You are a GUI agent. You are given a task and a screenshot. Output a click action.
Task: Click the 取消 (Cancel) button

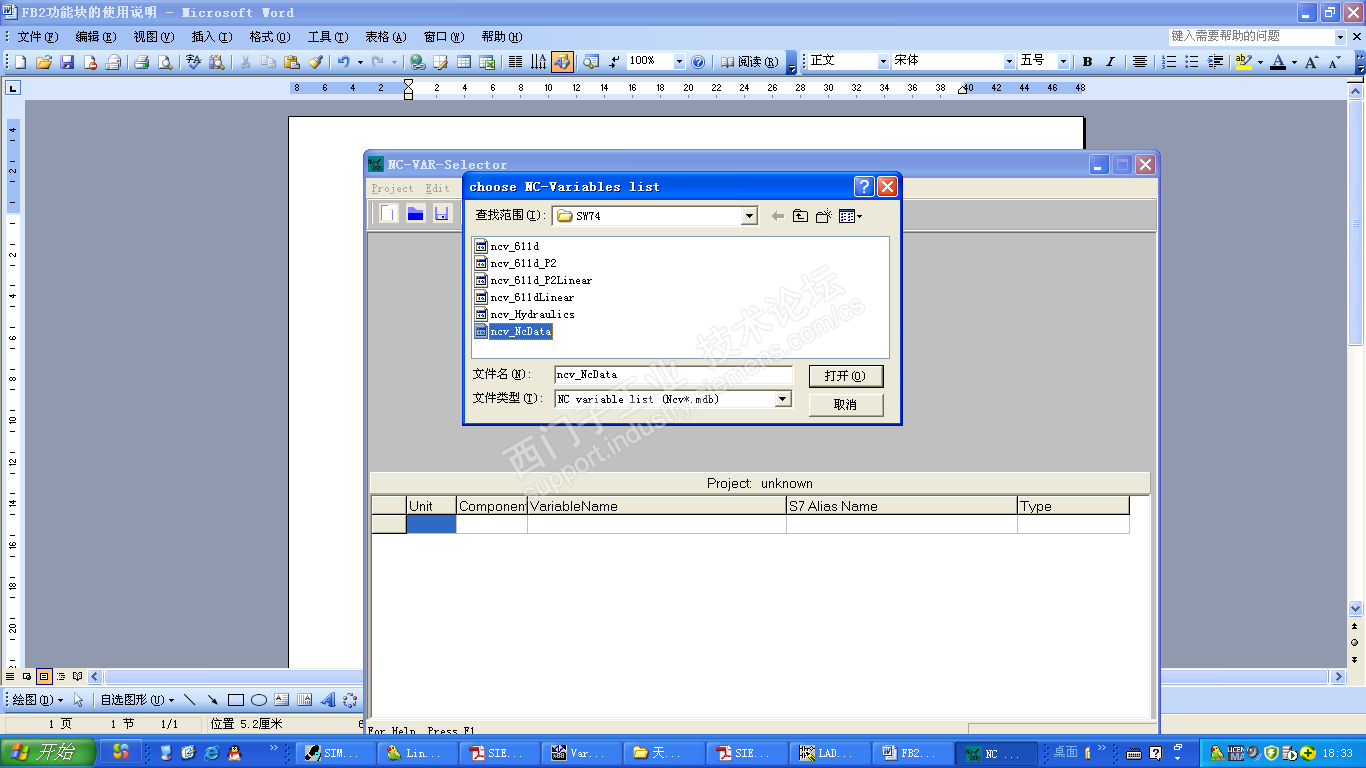pyautogui.click(x=846, y=405)
